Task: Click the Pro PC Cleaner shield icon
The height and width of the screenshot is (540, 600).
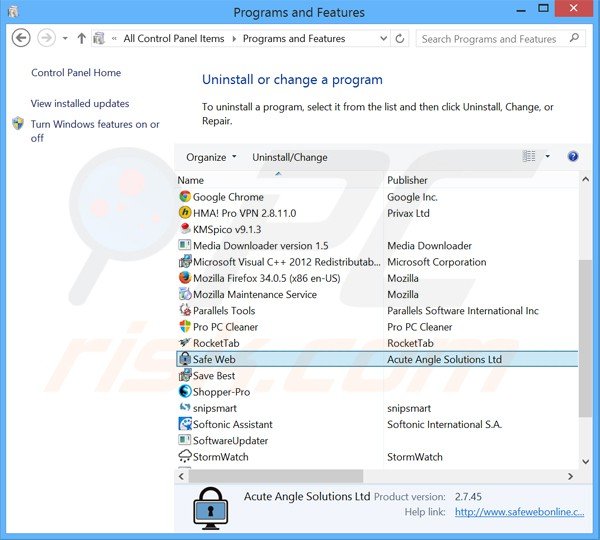Action: click(185, 326)
